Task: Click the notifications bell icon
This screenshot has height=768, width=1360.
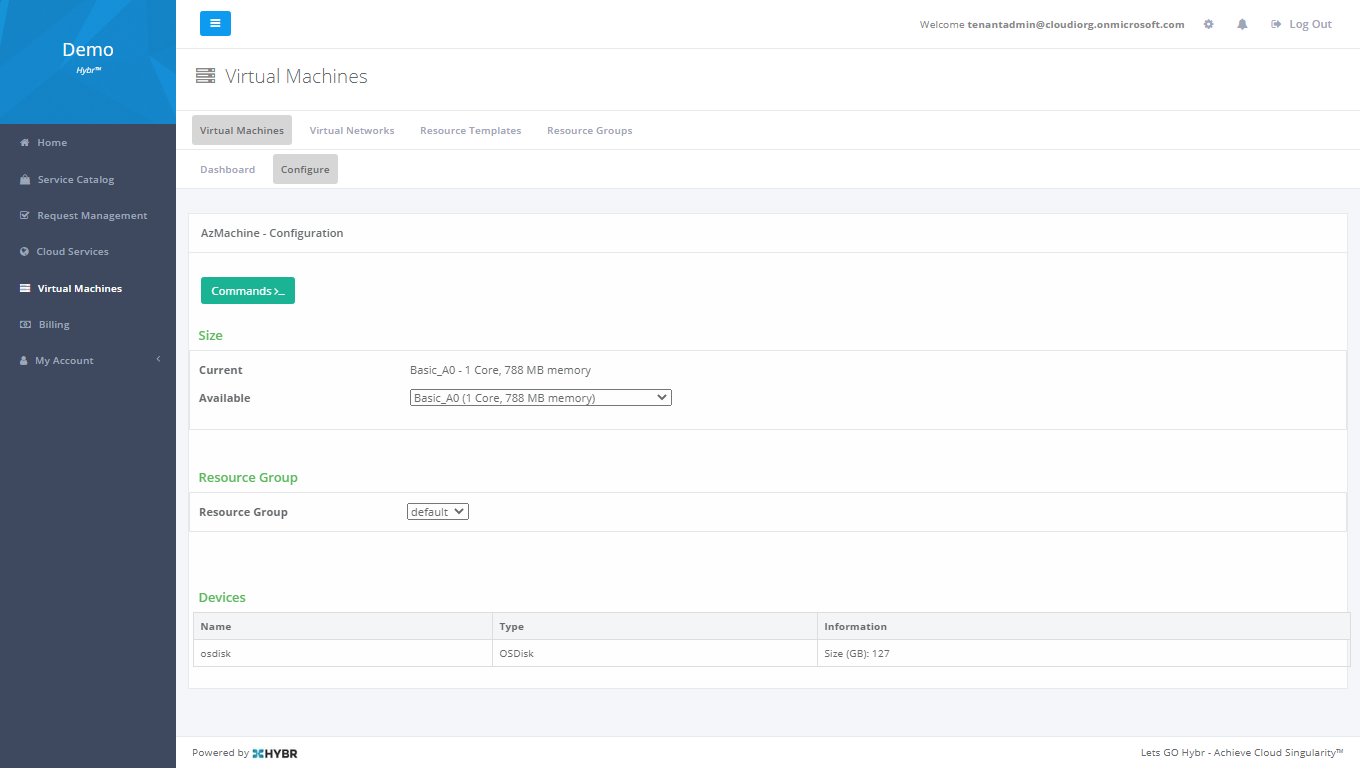Action: (1242, 24)
